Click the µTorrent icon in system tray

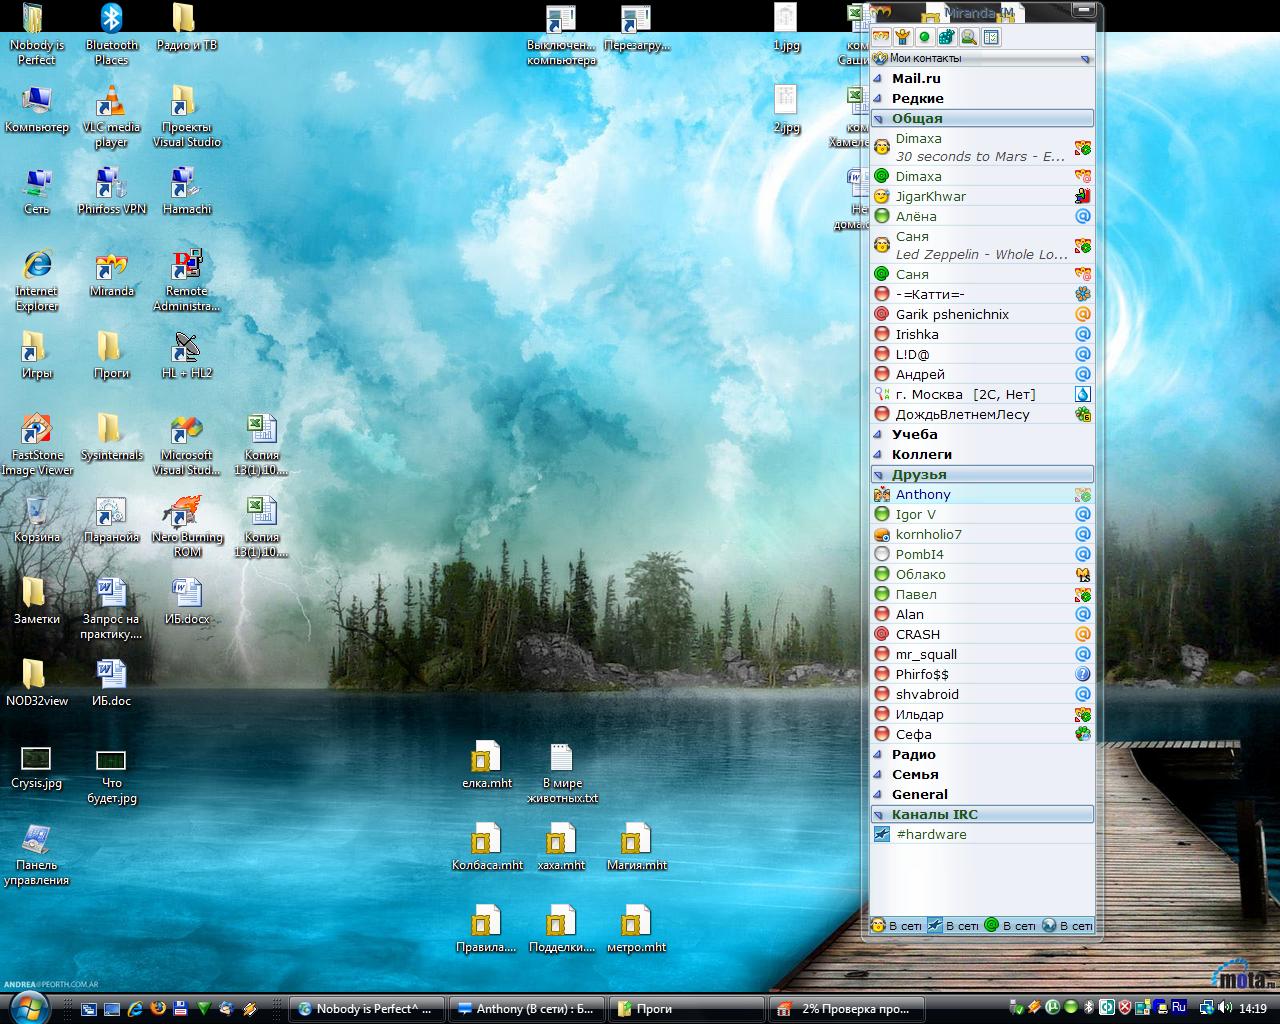(x=1052, y=1008)
